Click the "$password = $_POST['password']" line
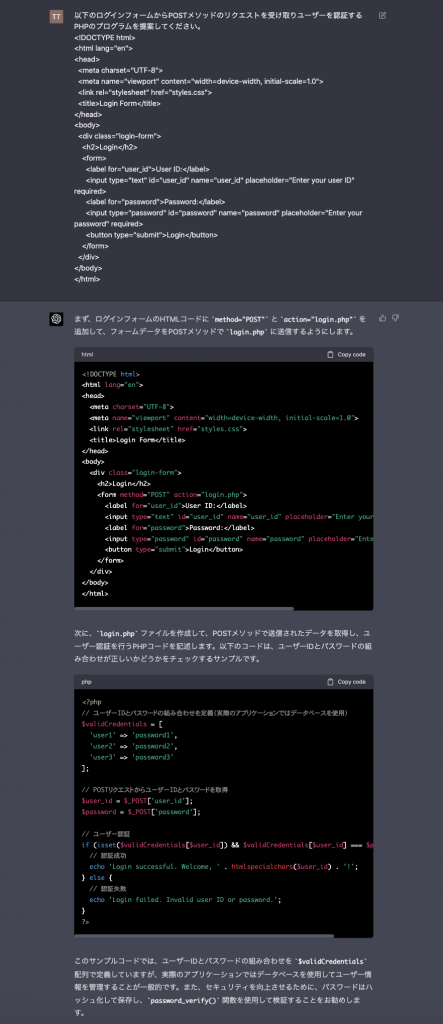 tap(140, 812)
